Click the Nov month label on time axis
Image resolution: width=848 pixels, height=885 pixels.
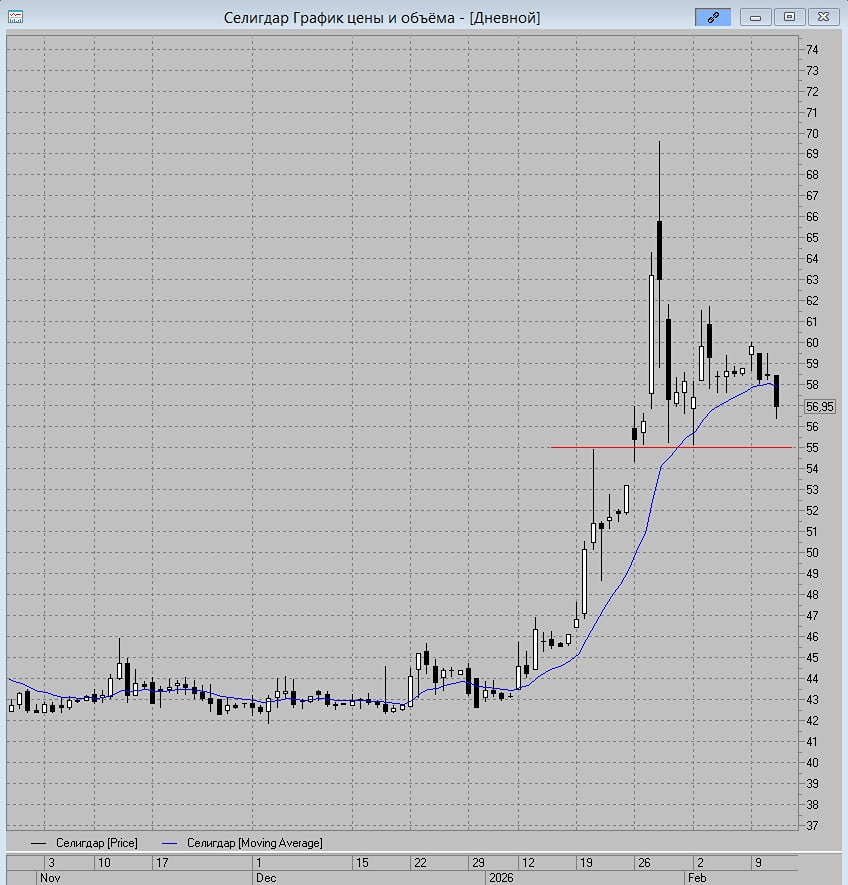coord(50,878)
